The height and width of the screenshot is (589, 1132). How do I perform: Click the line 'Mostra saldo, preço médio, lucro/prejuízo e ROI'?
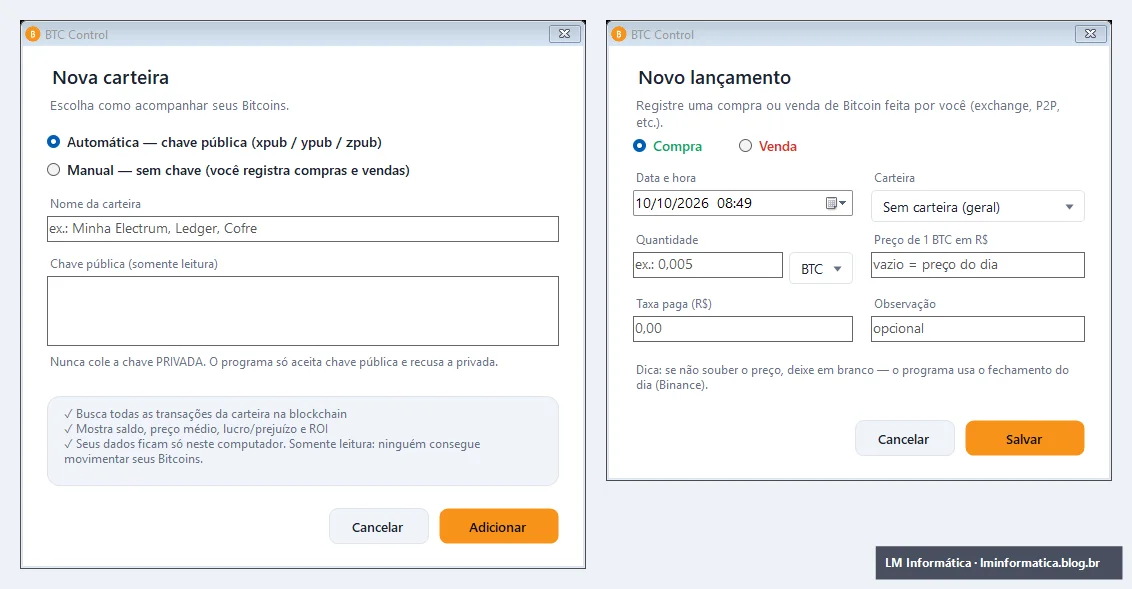click(x=196, y=429)
